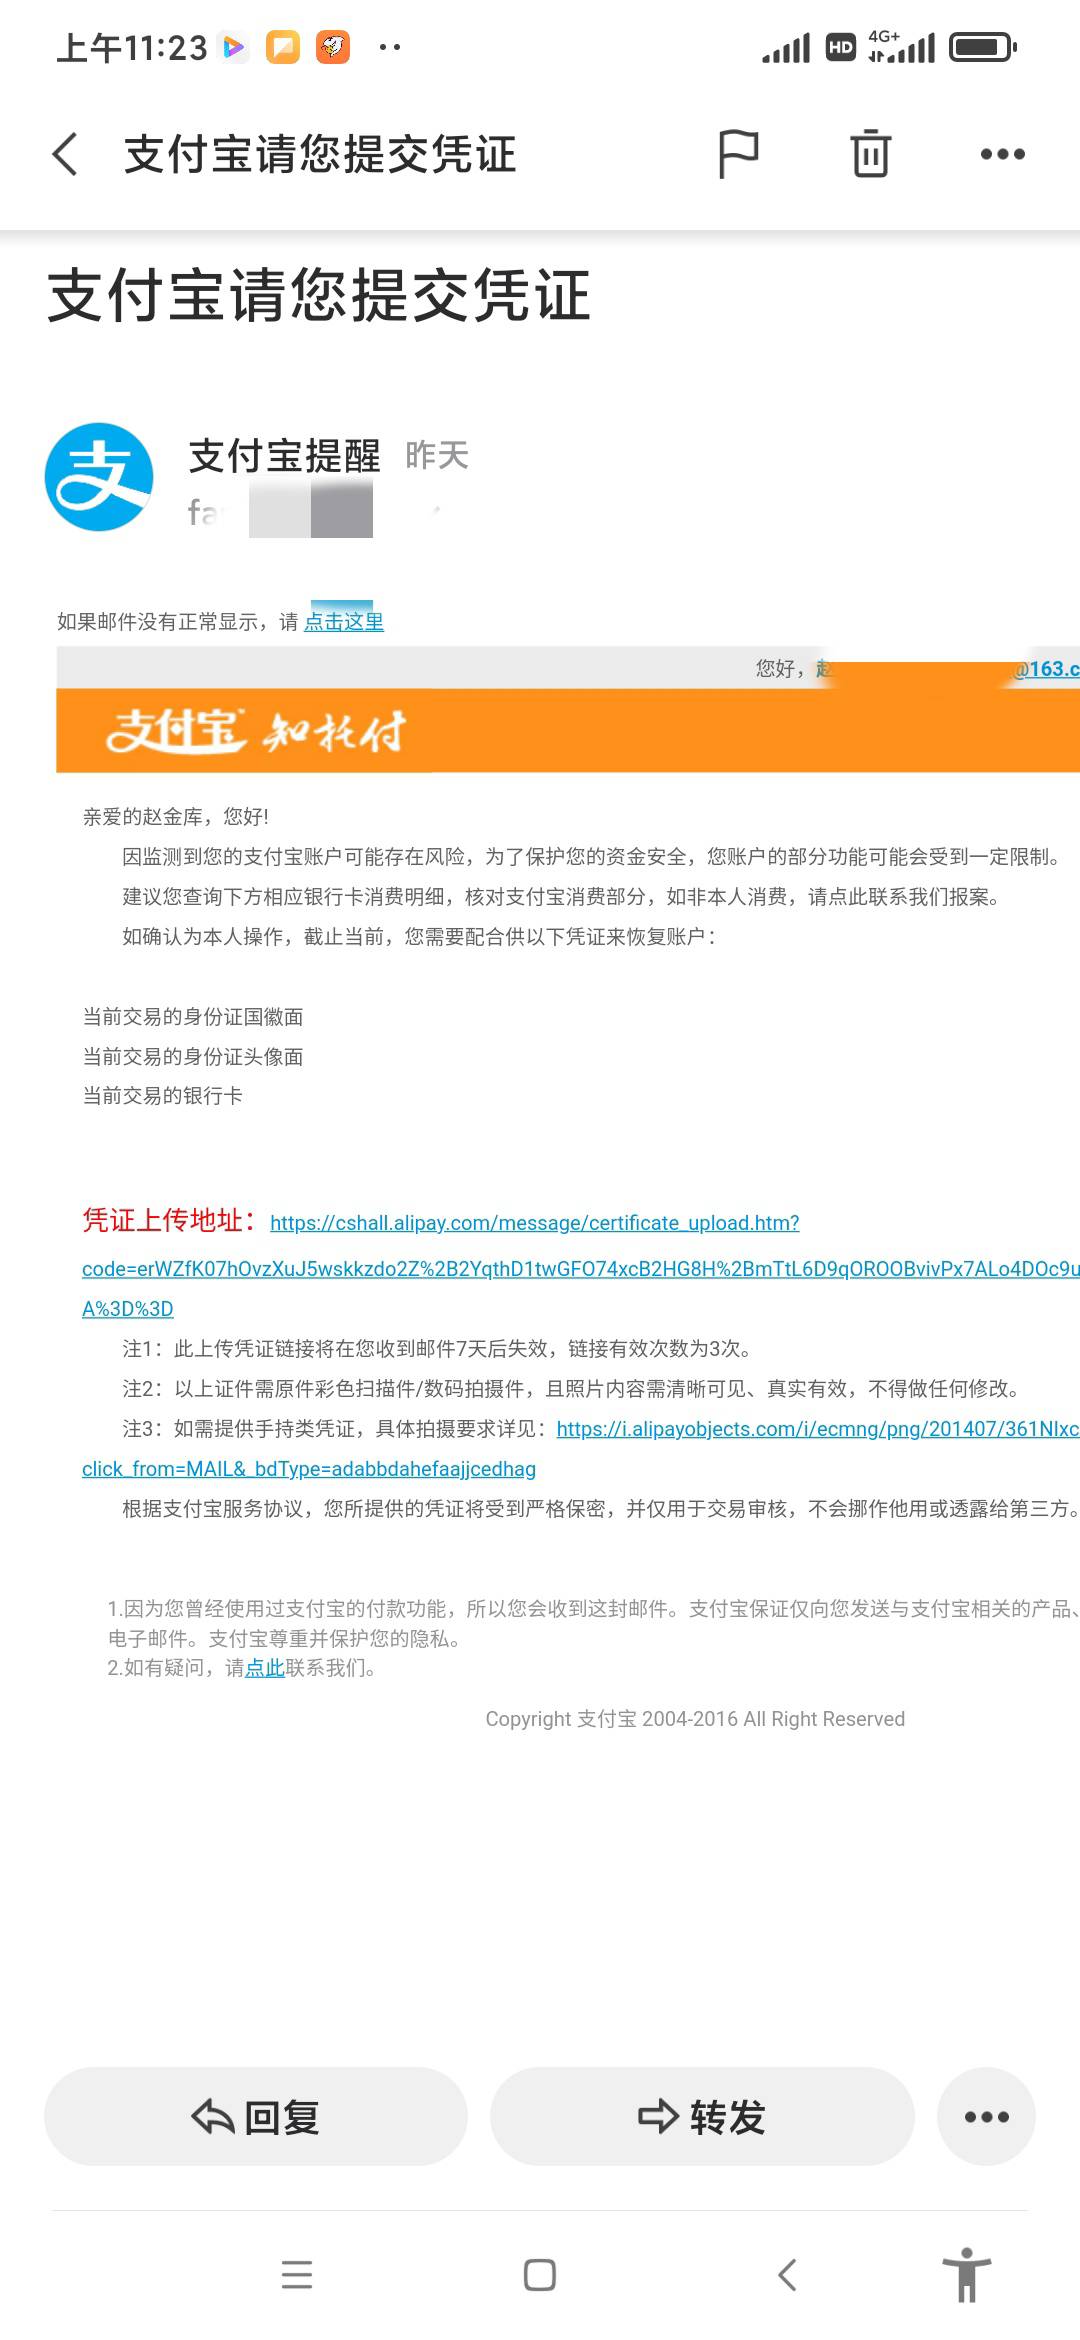Image resolution: width=1080 pixels, height=2340 pixels.
Task: Open the i.alipayobjects.com photo requirements link
Action: pyautogui.click(x=818, y=1429)
